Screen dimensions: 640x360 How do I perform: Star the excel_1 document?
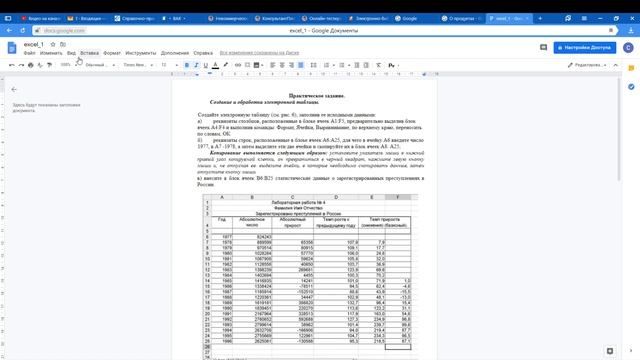(x=53, y=44)
